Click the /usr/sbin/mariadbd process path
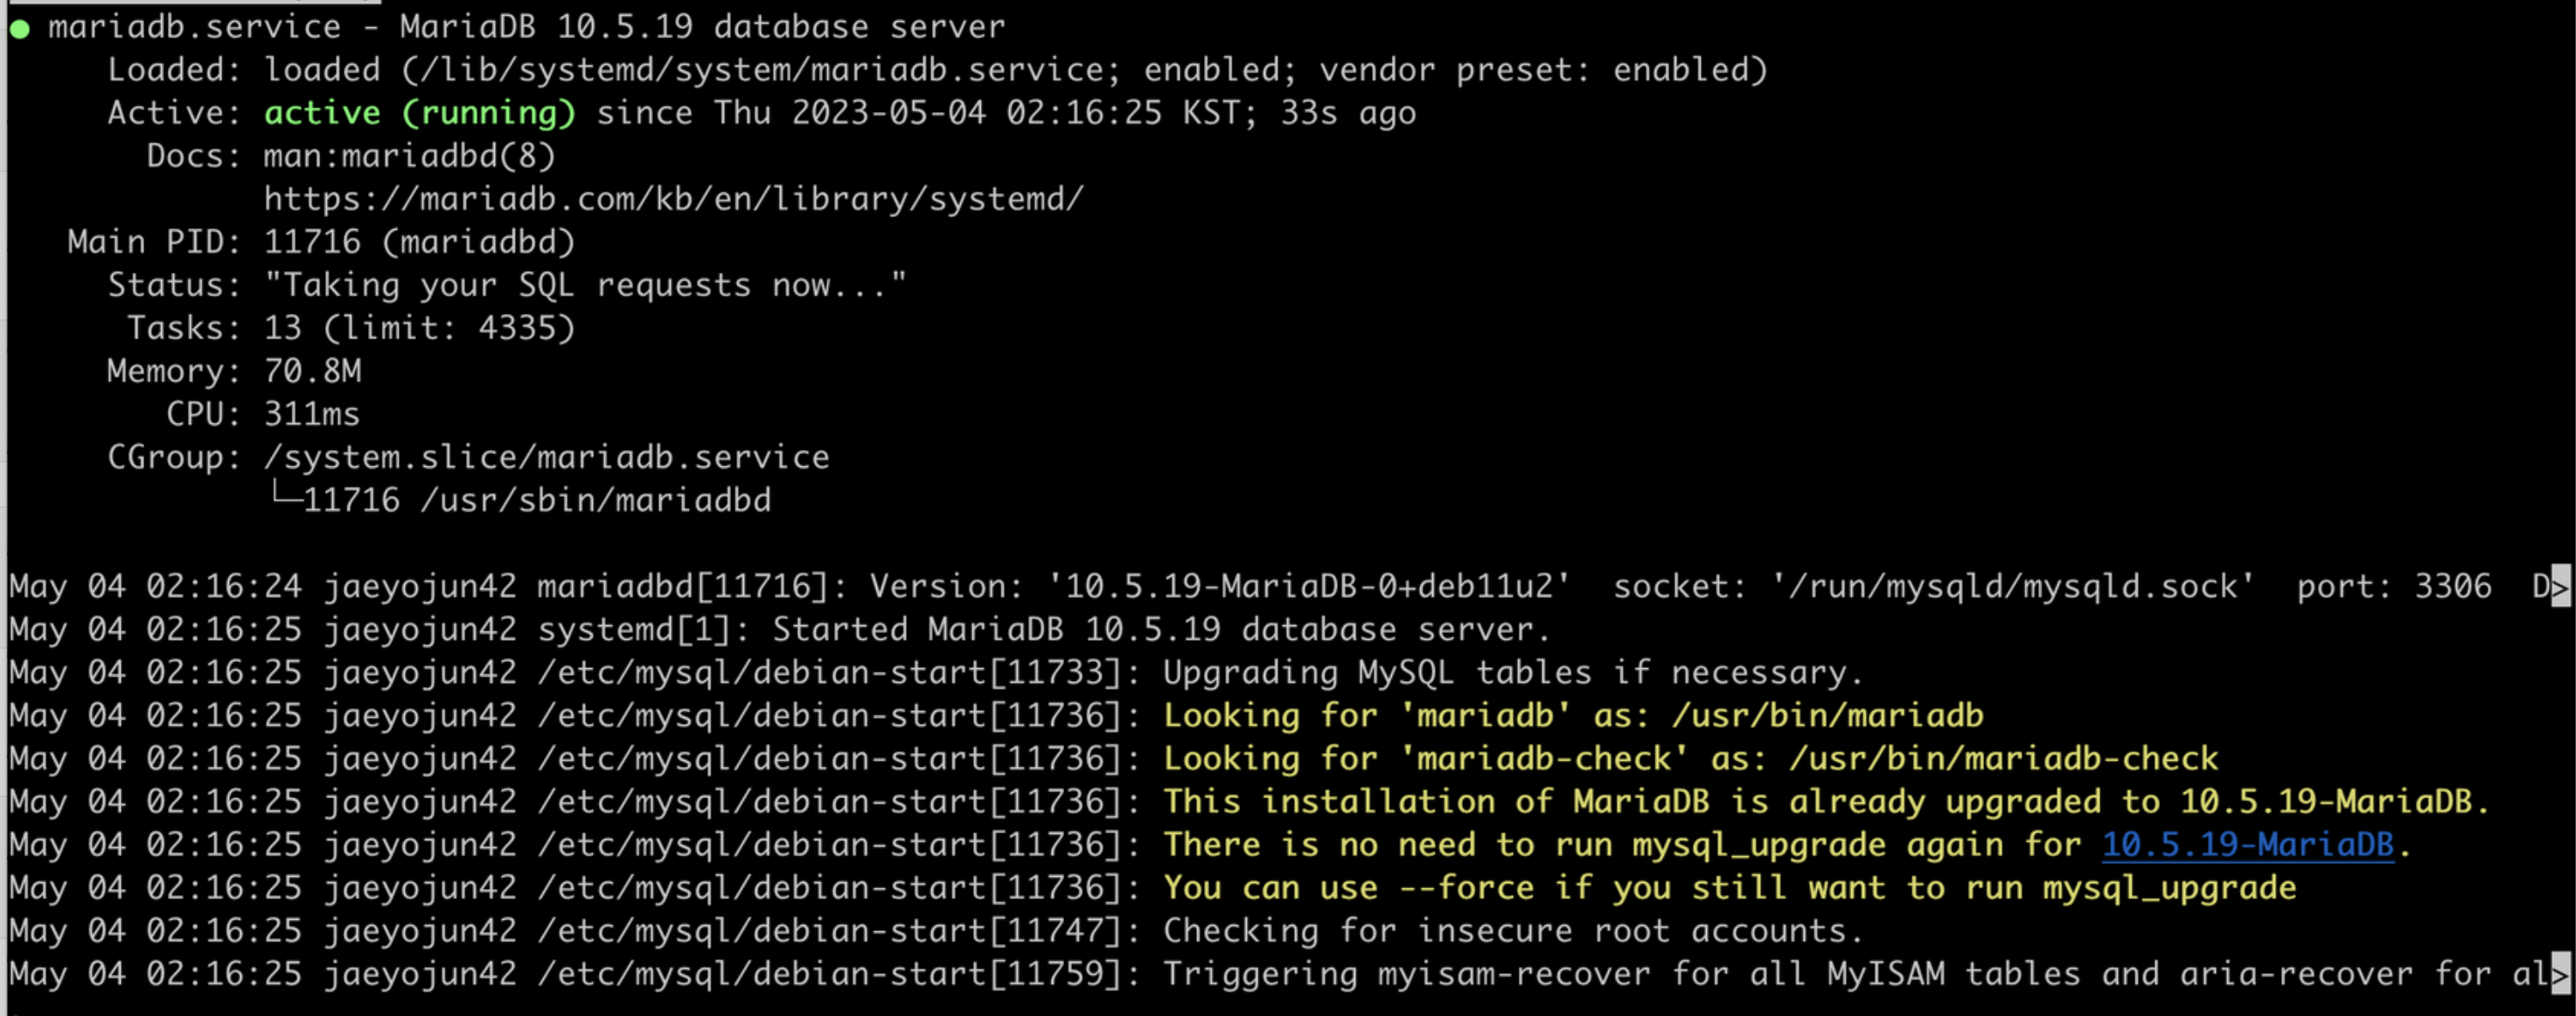2576x1016 pixels. pyautogui.click(x=595, y=500)
